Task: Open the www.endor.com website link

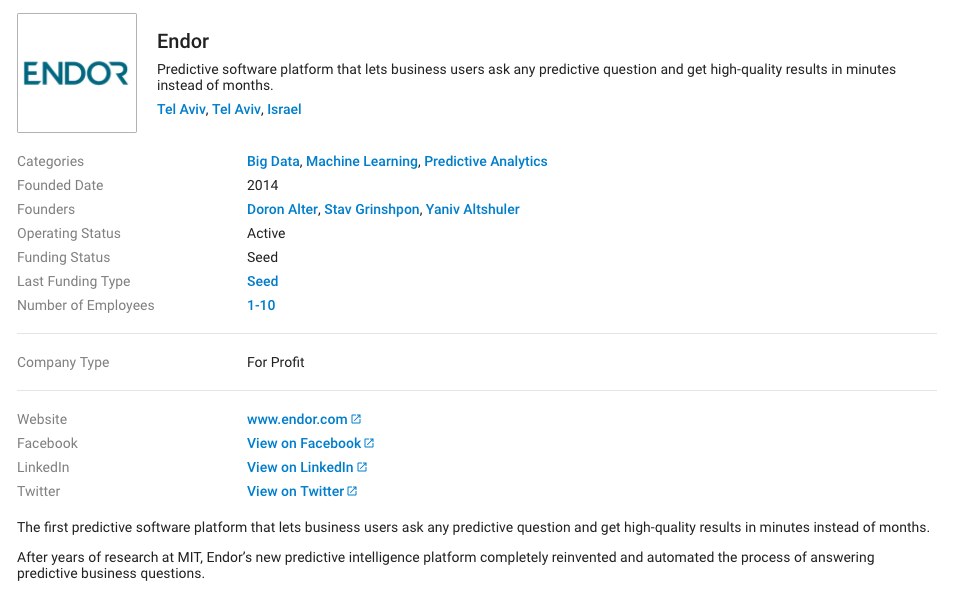Action: (x=297, y=419)
